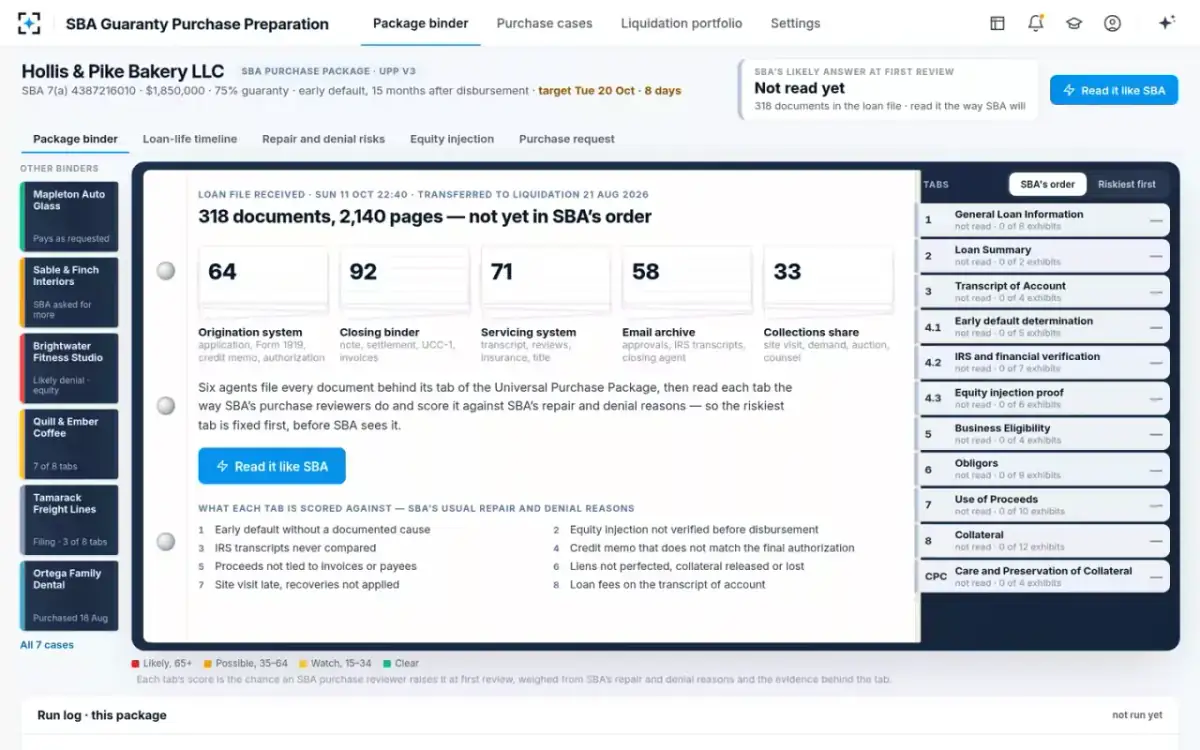Open the Ortega Family Dental binder
The width and height of the screenshot is (1200, 750).
pyautogui.click(x=69, y=596)
